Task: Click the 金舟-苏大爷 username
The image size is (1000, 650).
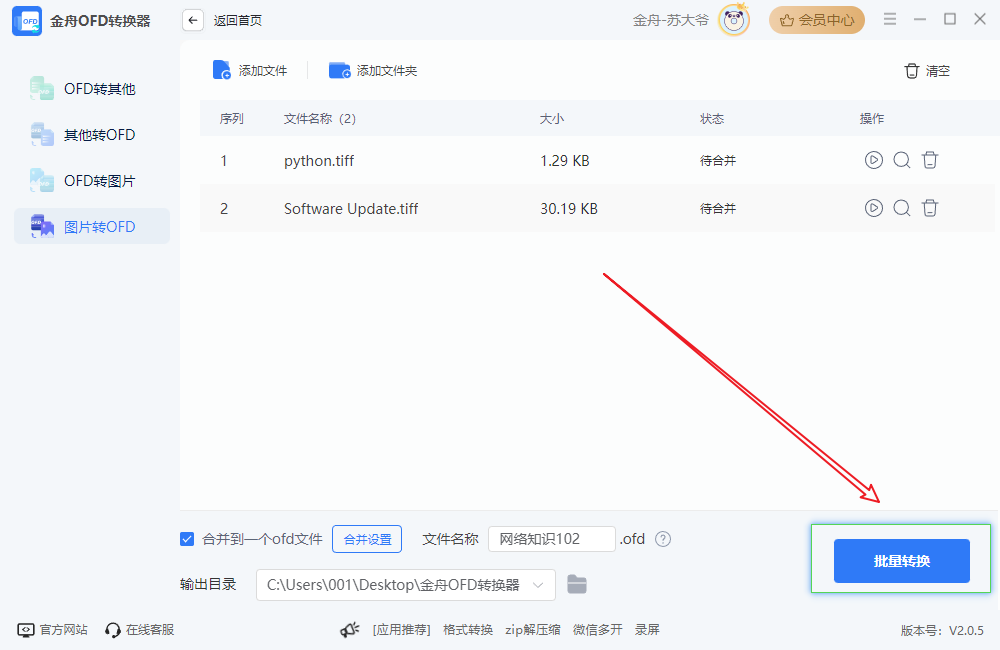Action: (x=670, y=20)
